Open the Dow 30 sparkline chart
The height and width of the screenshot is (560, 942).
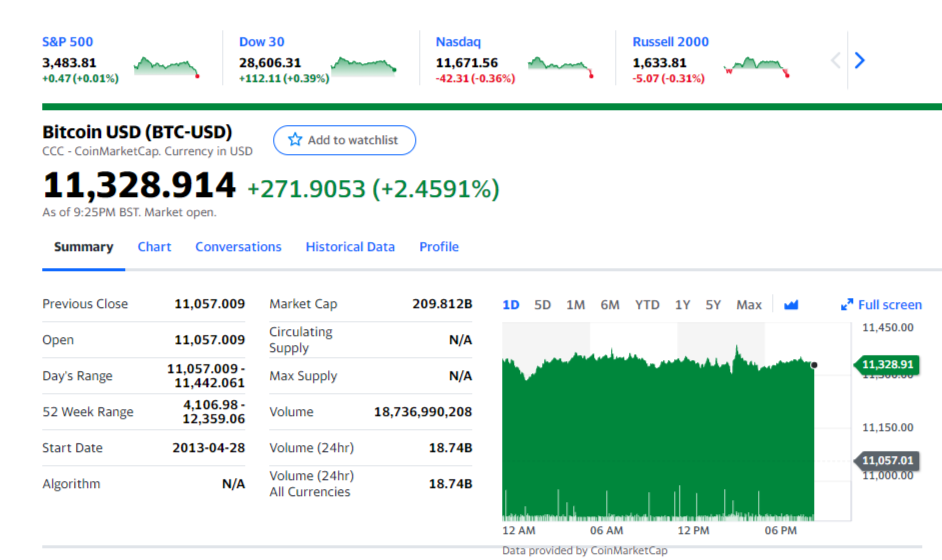coord(364,66)
